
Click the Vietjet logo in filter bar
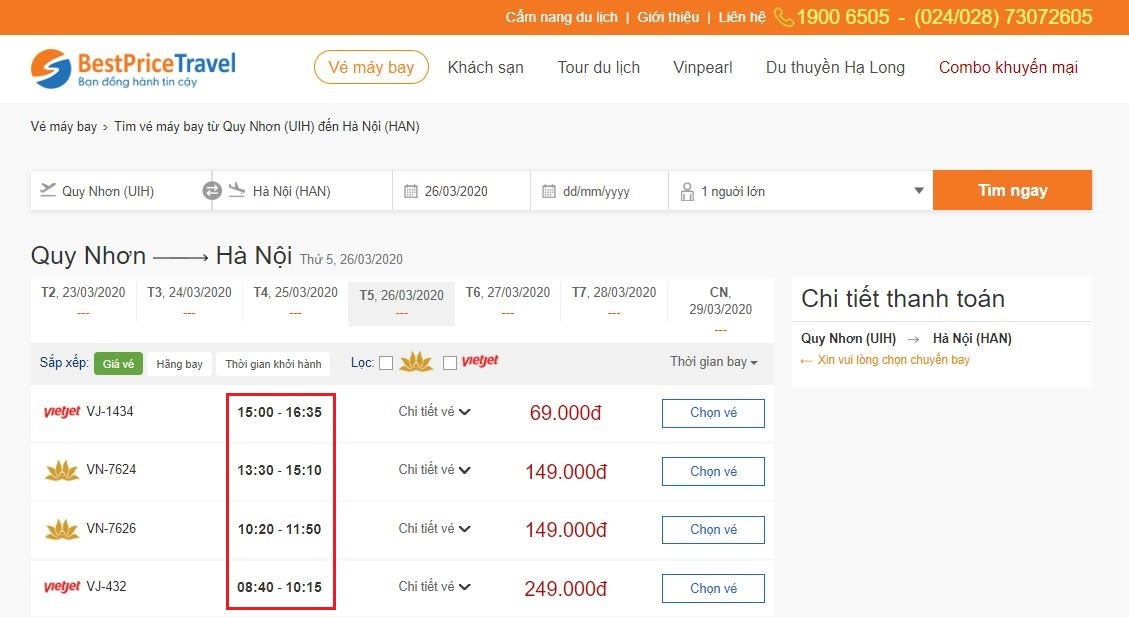click(480, 361)
